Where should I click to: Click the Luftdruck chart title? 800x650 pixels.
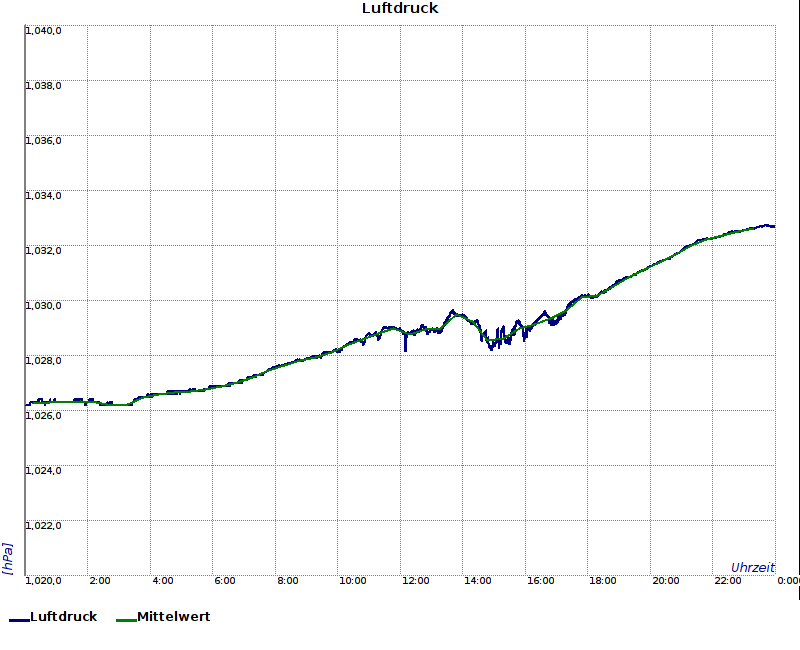click(x=400, y=9)
